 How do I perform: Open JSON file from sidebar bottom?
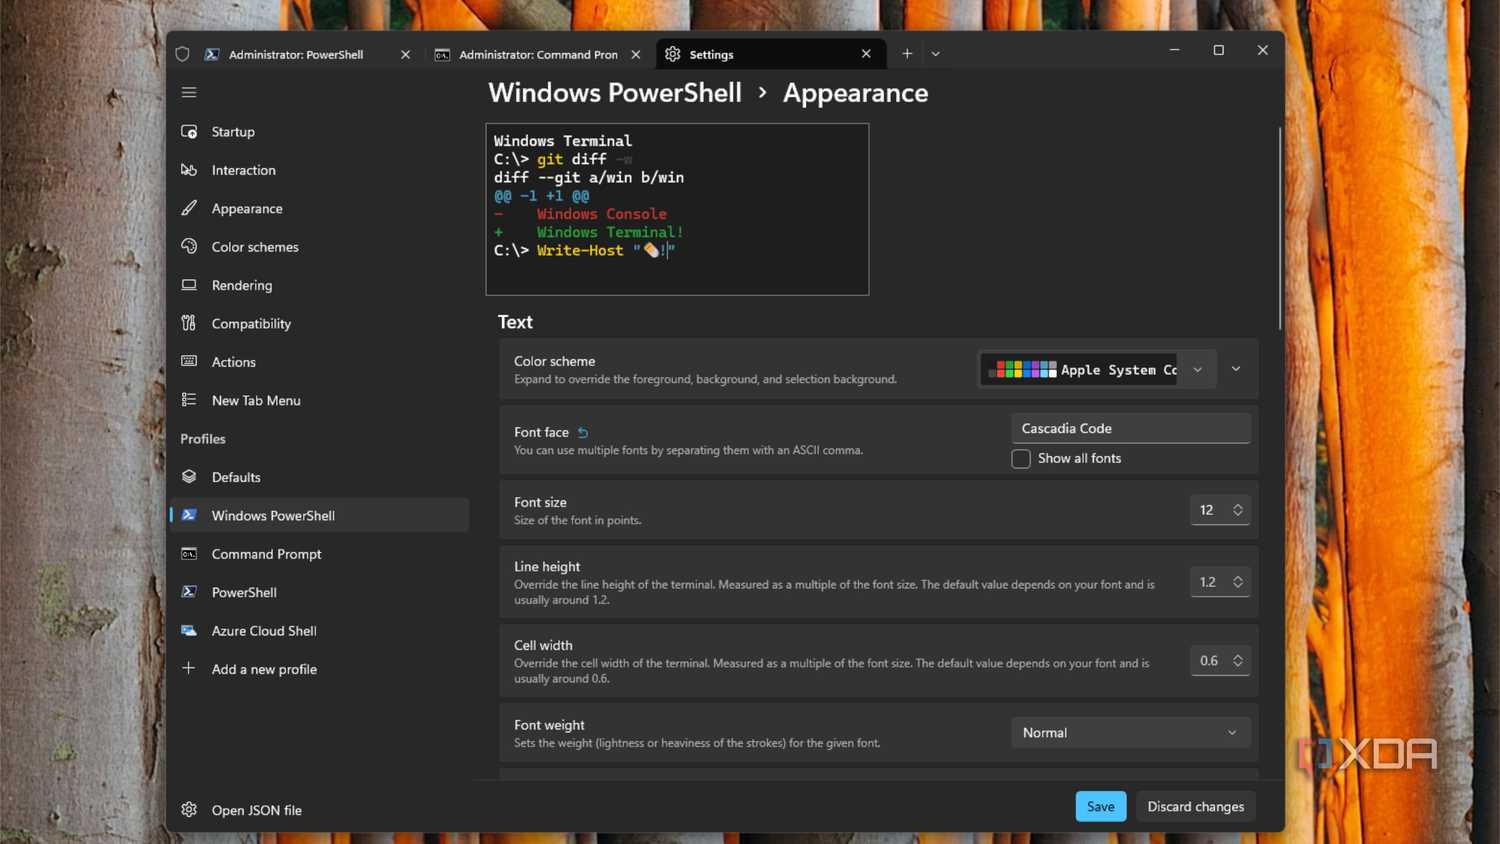[x=319, y=810]
